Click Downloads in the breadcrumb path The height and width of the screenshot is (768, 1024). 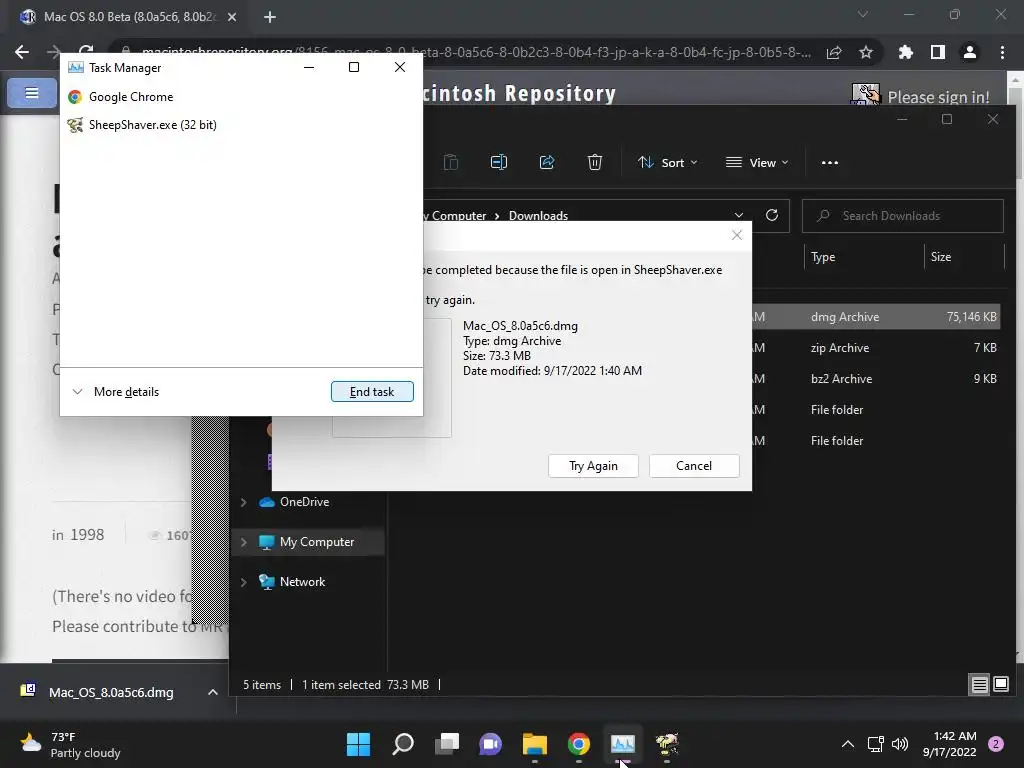click(x=538, y=216)
